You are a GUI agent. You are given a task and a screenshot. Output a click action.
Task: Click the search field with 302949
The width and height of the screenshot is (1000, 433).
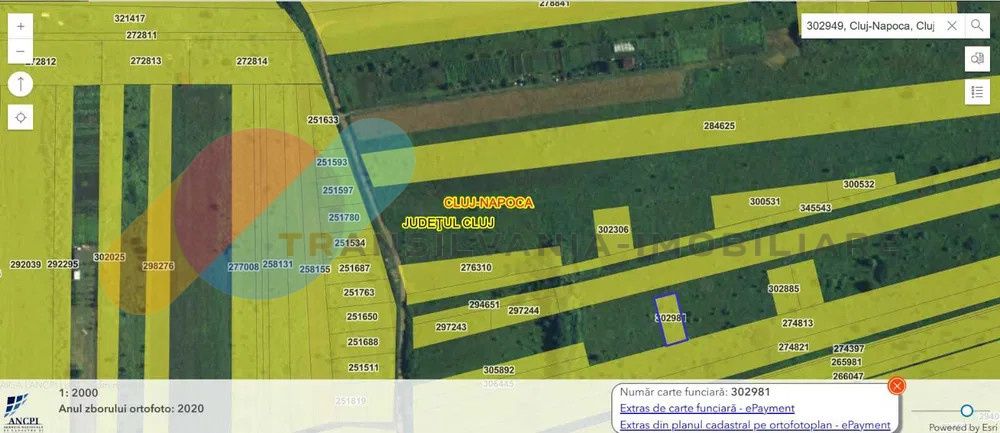click(x=870, y=25)
